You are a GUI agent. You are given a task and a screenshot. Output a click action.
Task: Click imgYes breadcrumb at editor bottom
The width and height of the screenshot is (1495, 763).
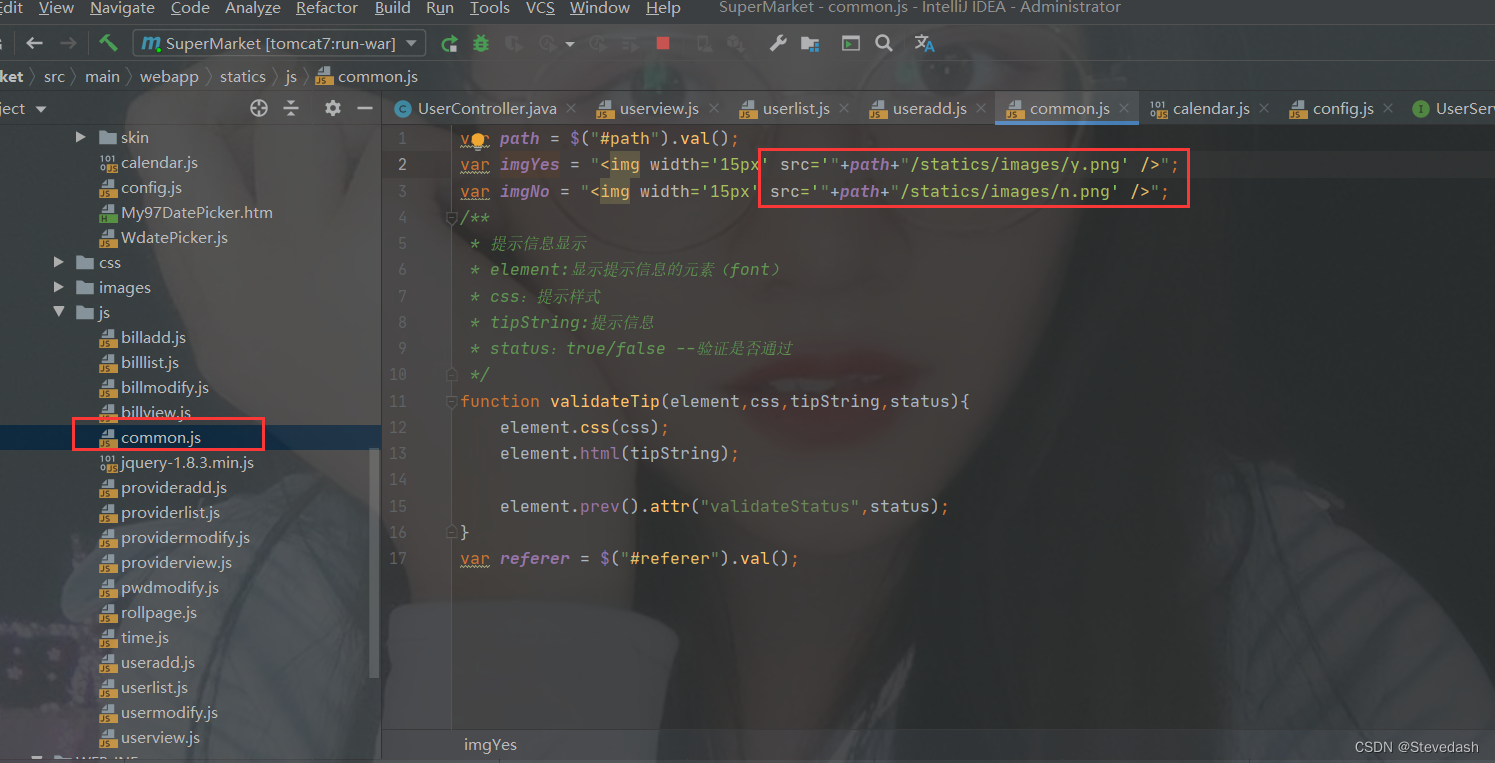click(490, 745)
